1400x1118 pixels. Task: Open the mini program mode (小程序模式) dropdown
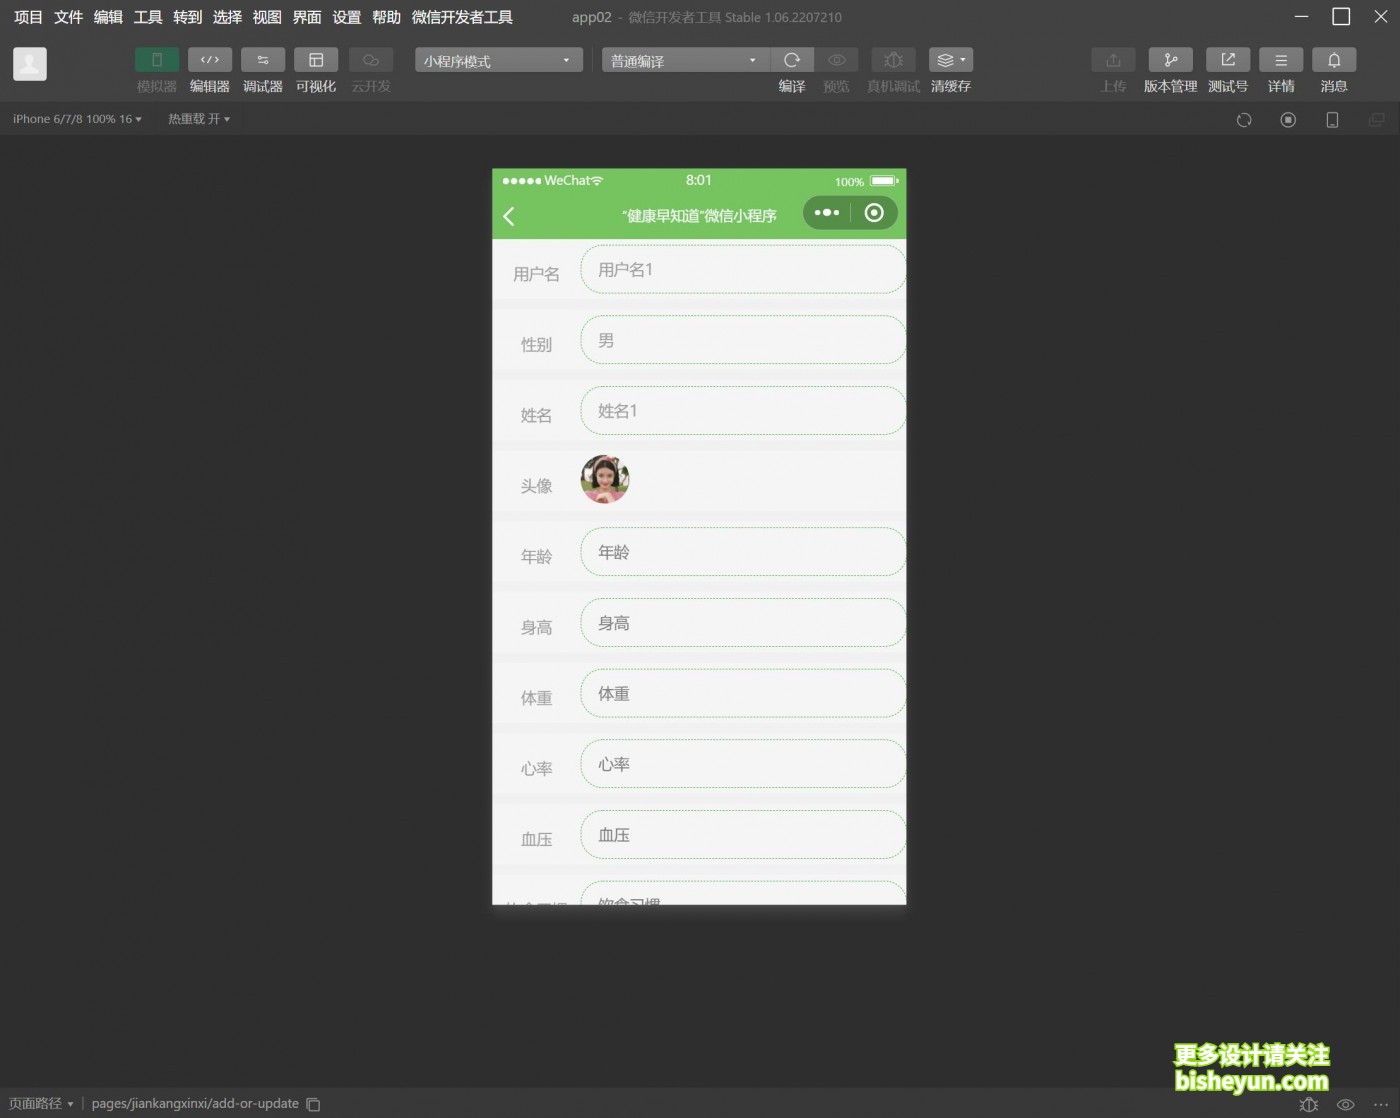[x=498, y=61]
